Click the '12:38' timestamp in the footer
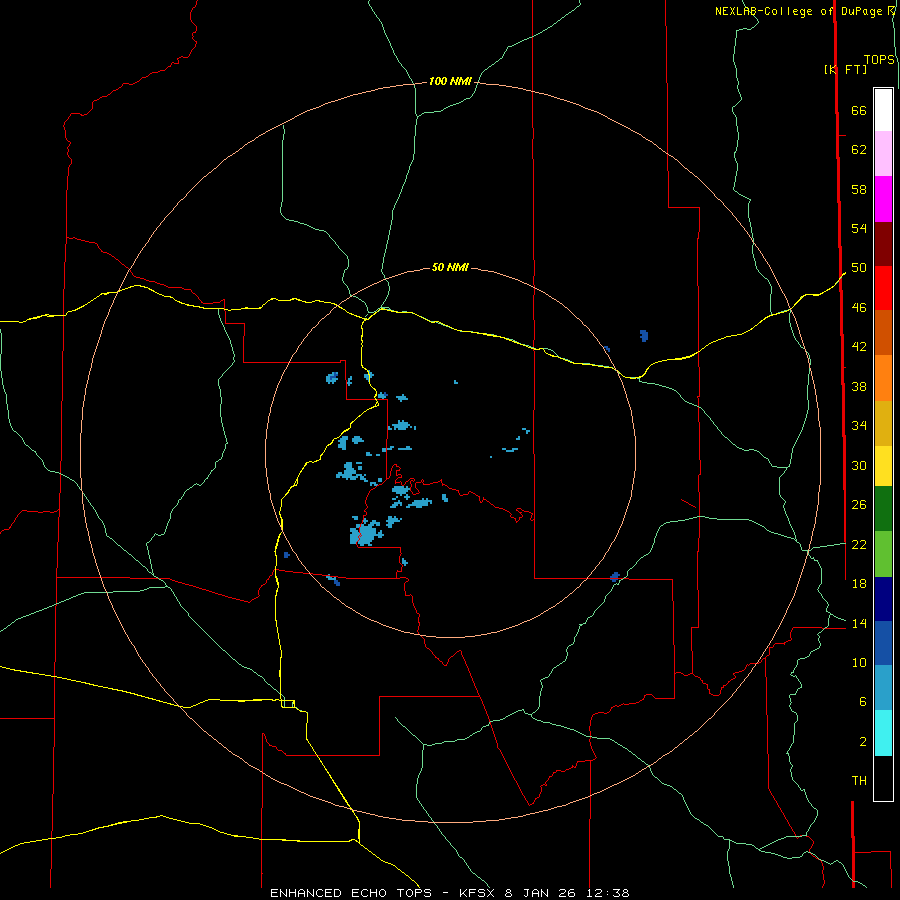900x900 pixels. [x=608, y=893]
